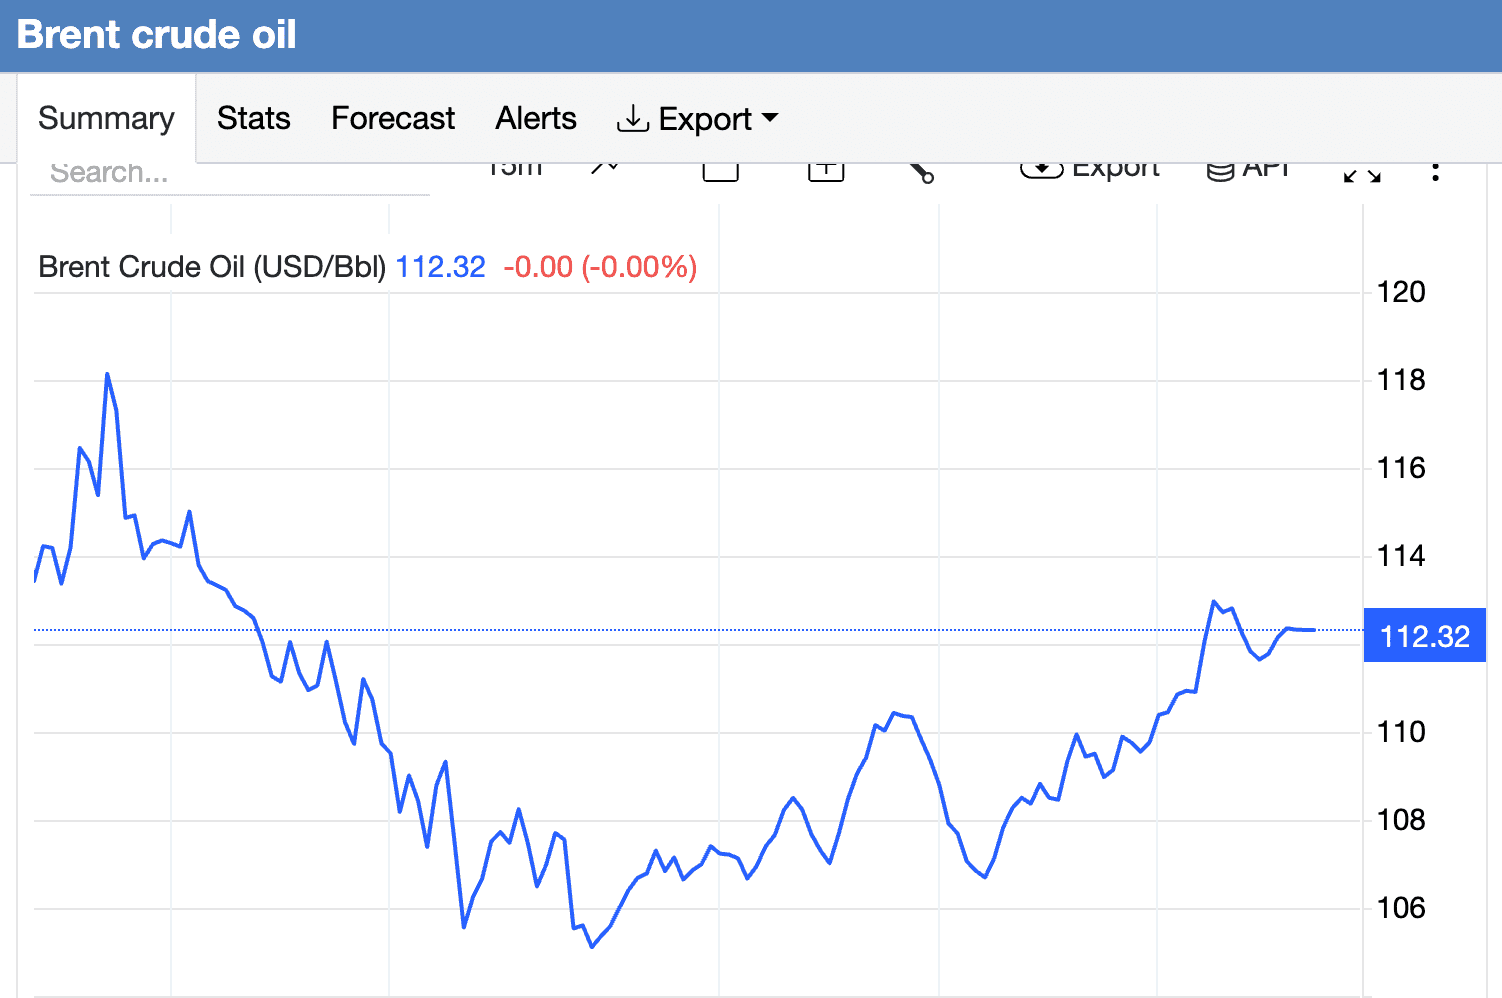Screen dimensions: 1502x998
Task: Go to the Alerts tab
Action: click(536, 119)
